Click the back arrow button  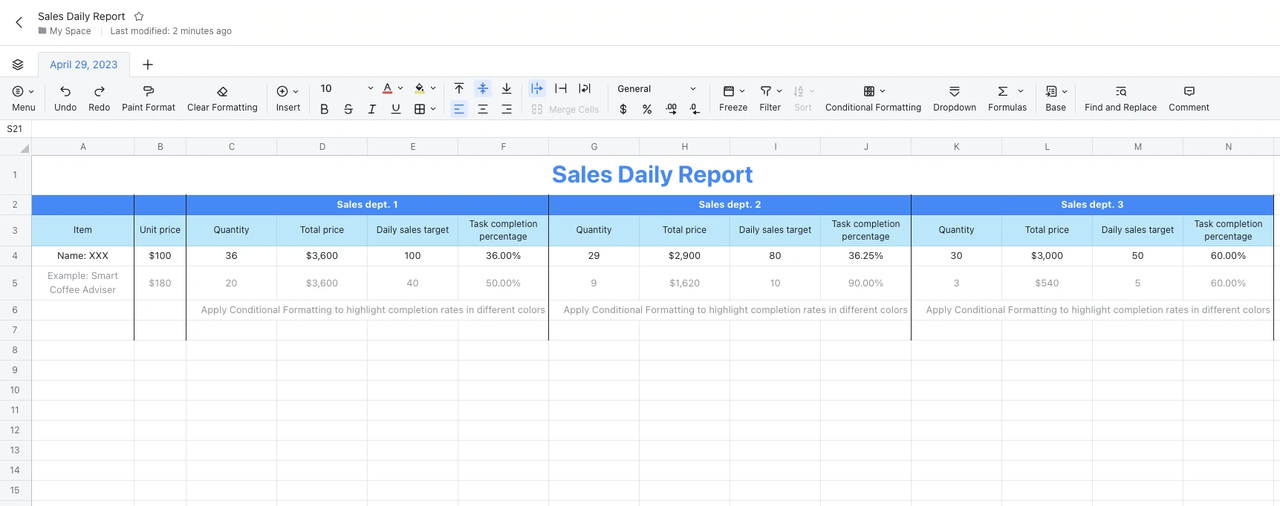tap(18, 22)
